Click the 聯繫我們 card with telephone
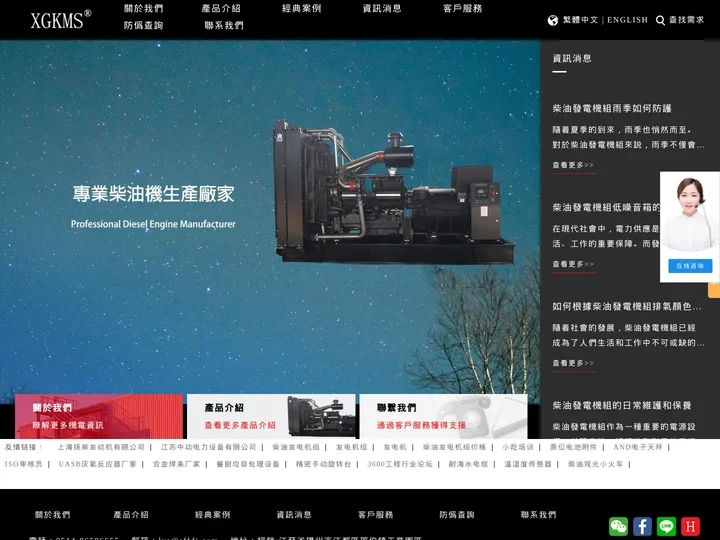This screenshot has width=720, height=540. [444, 416]
